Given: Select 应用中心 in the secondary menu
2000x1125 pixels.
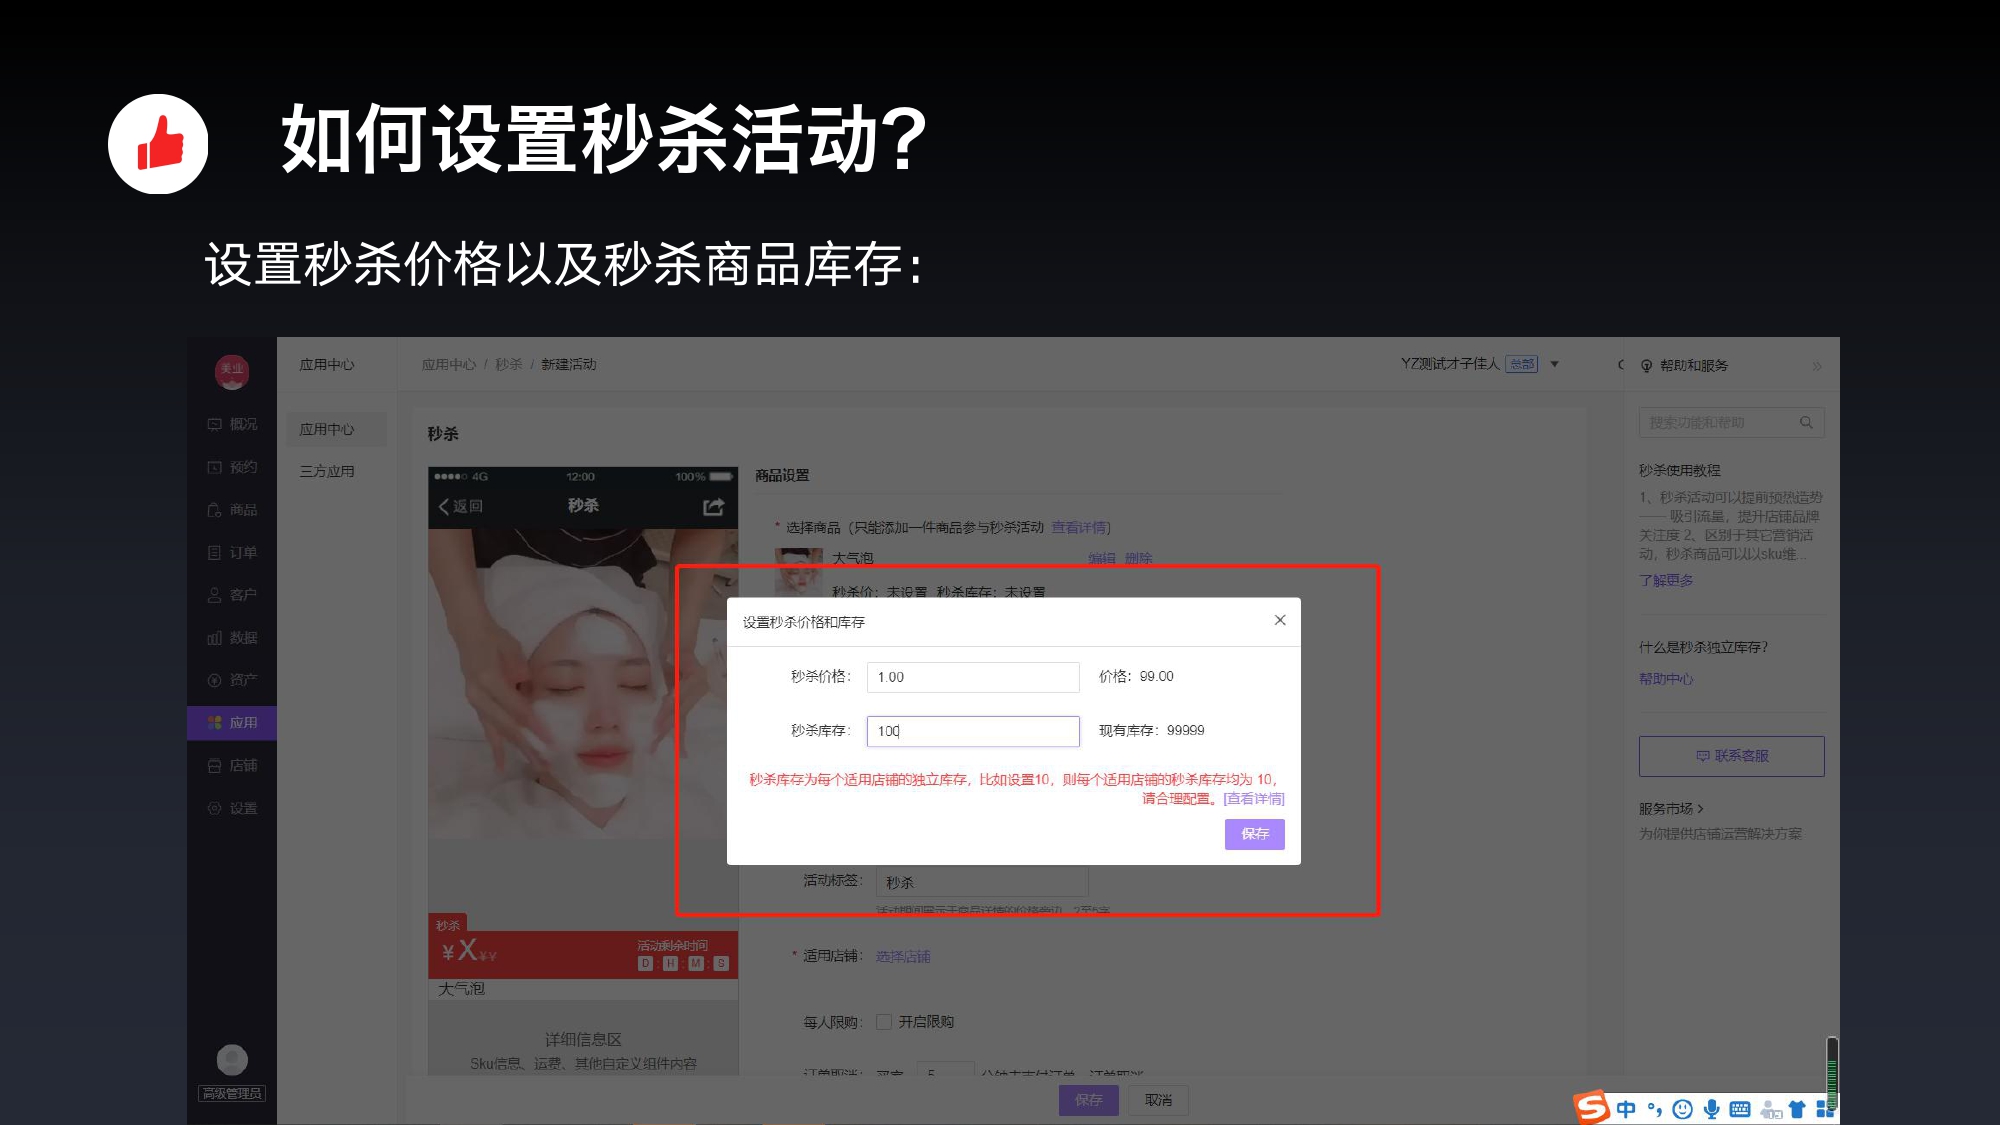Looking at the screenshot, I should [336, 429].
